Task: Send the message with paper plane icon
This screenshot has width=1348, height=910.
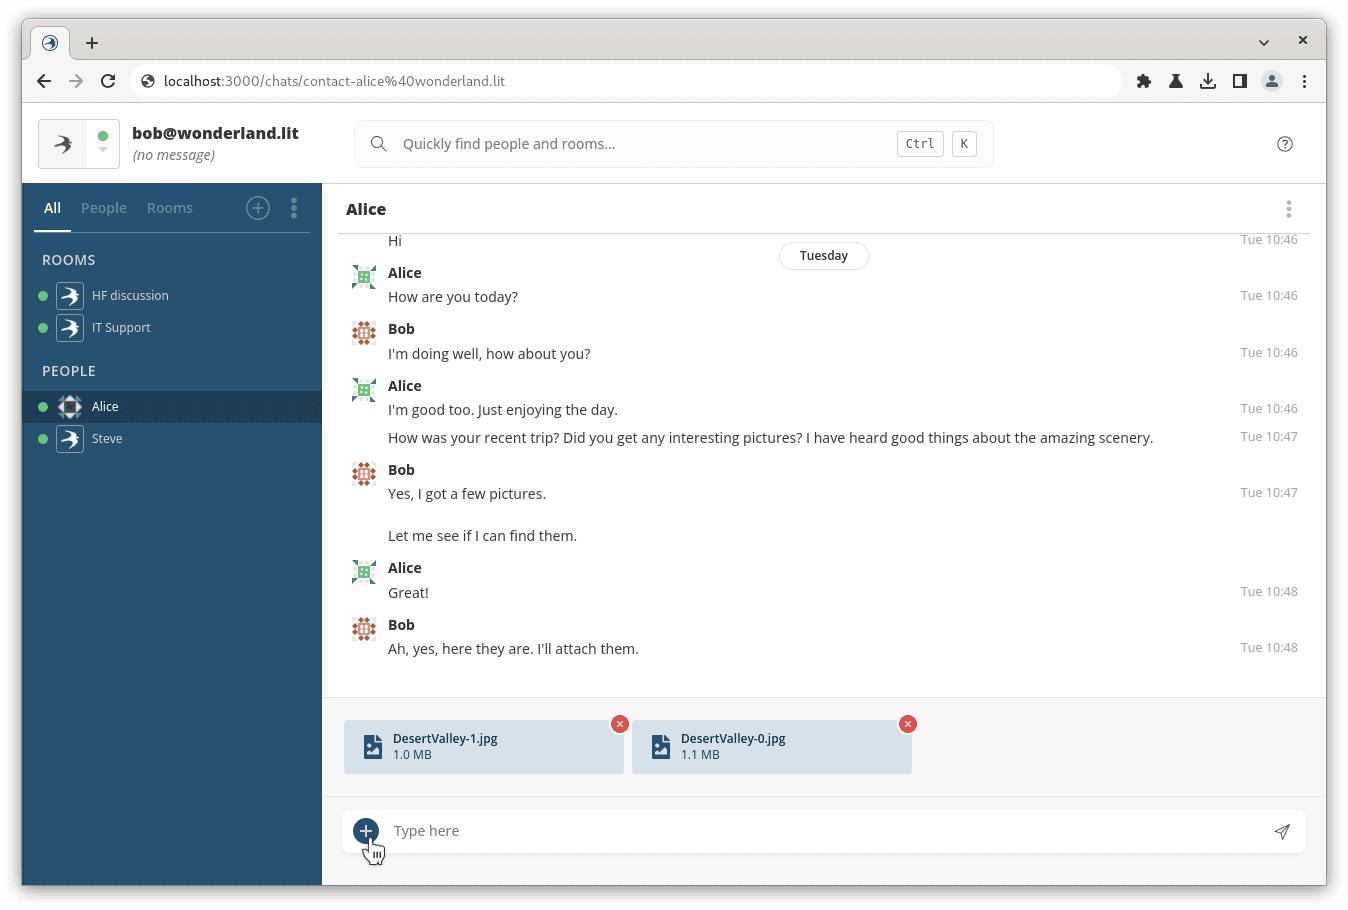Action: point(1282,832)
